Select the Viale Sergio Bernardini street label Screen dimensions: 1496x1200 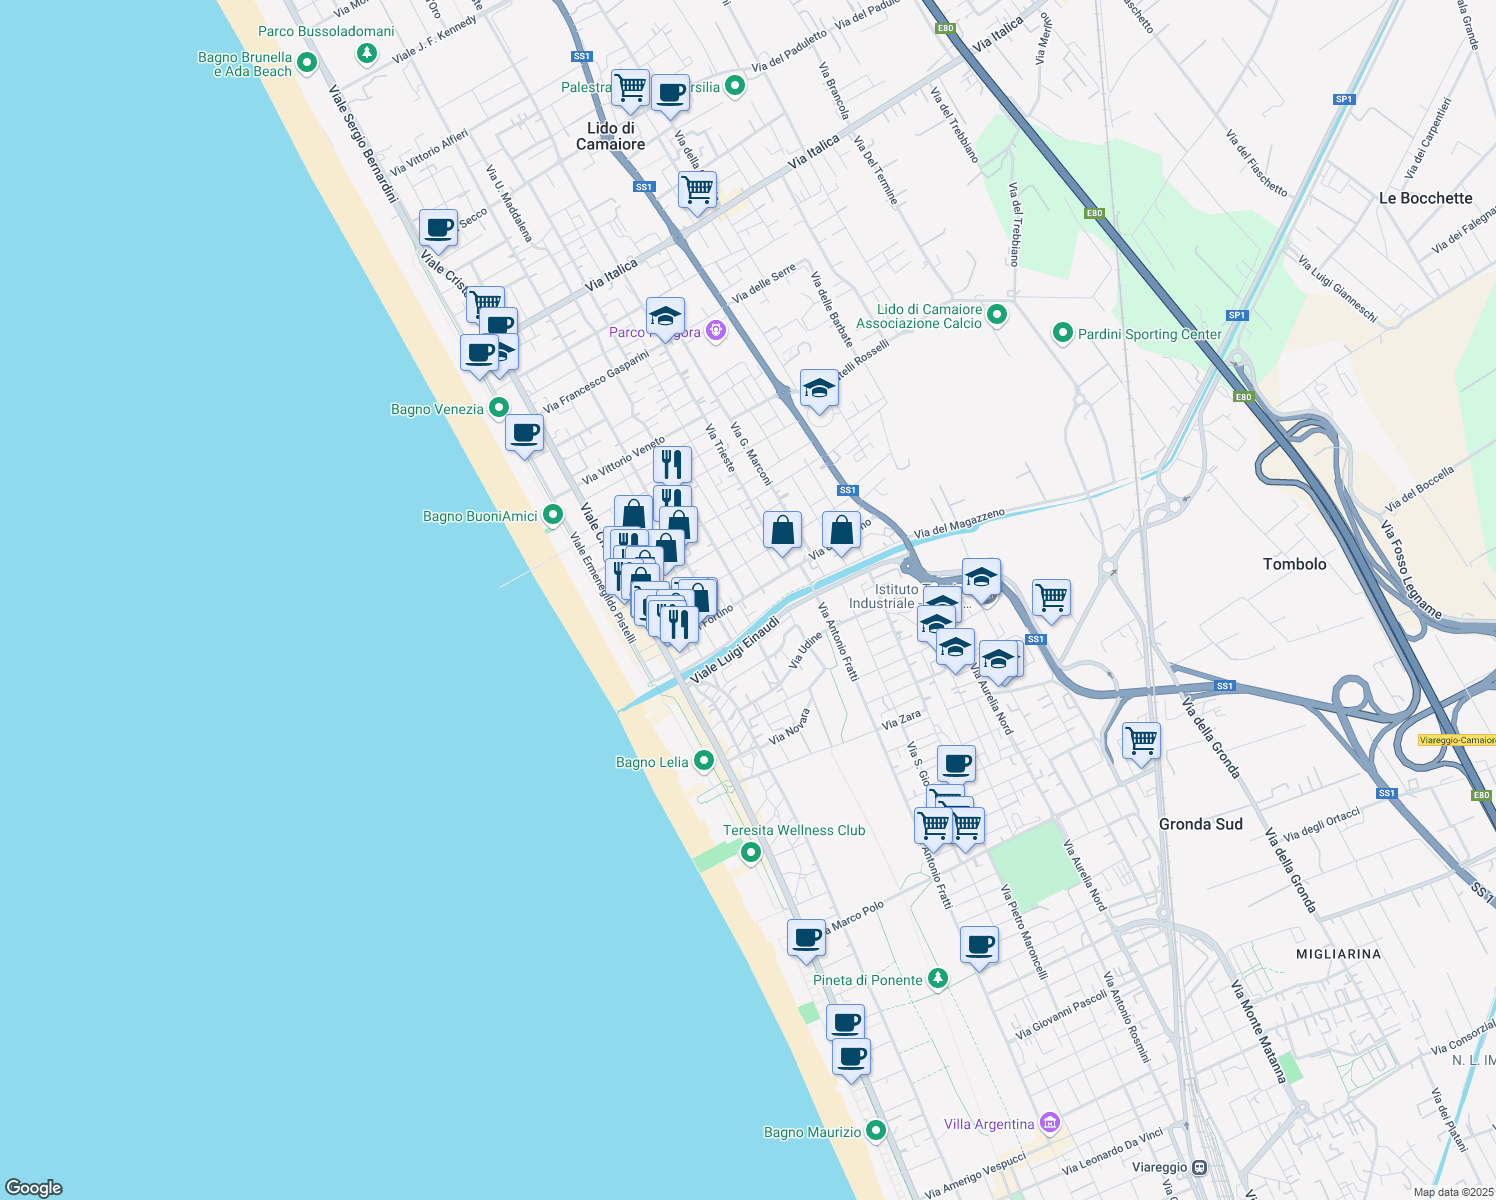point(363,143)
